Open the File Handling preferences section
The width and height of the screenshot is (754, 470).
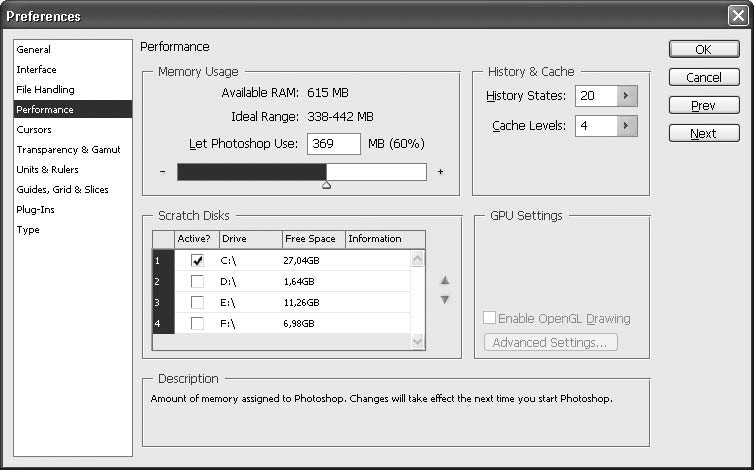click(x=45, y=90)
